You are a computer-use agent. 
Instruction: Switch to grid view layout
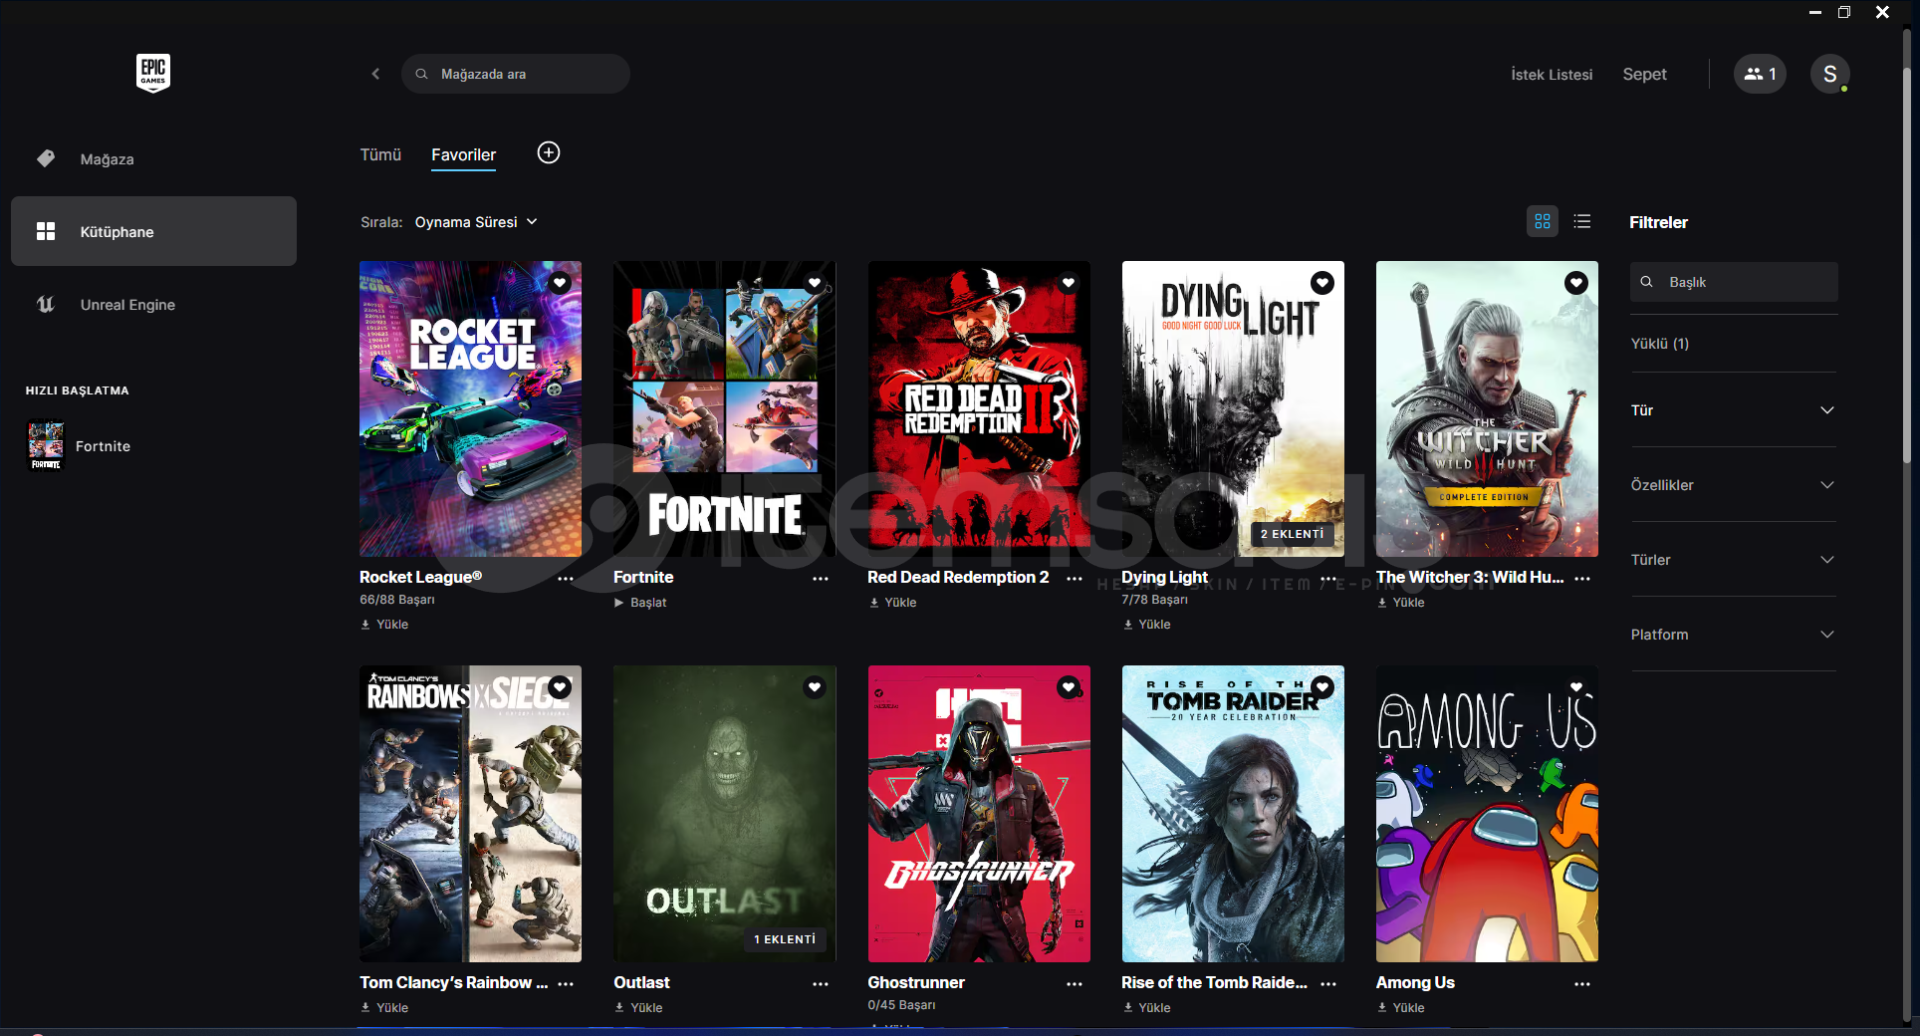point(1543,222)
